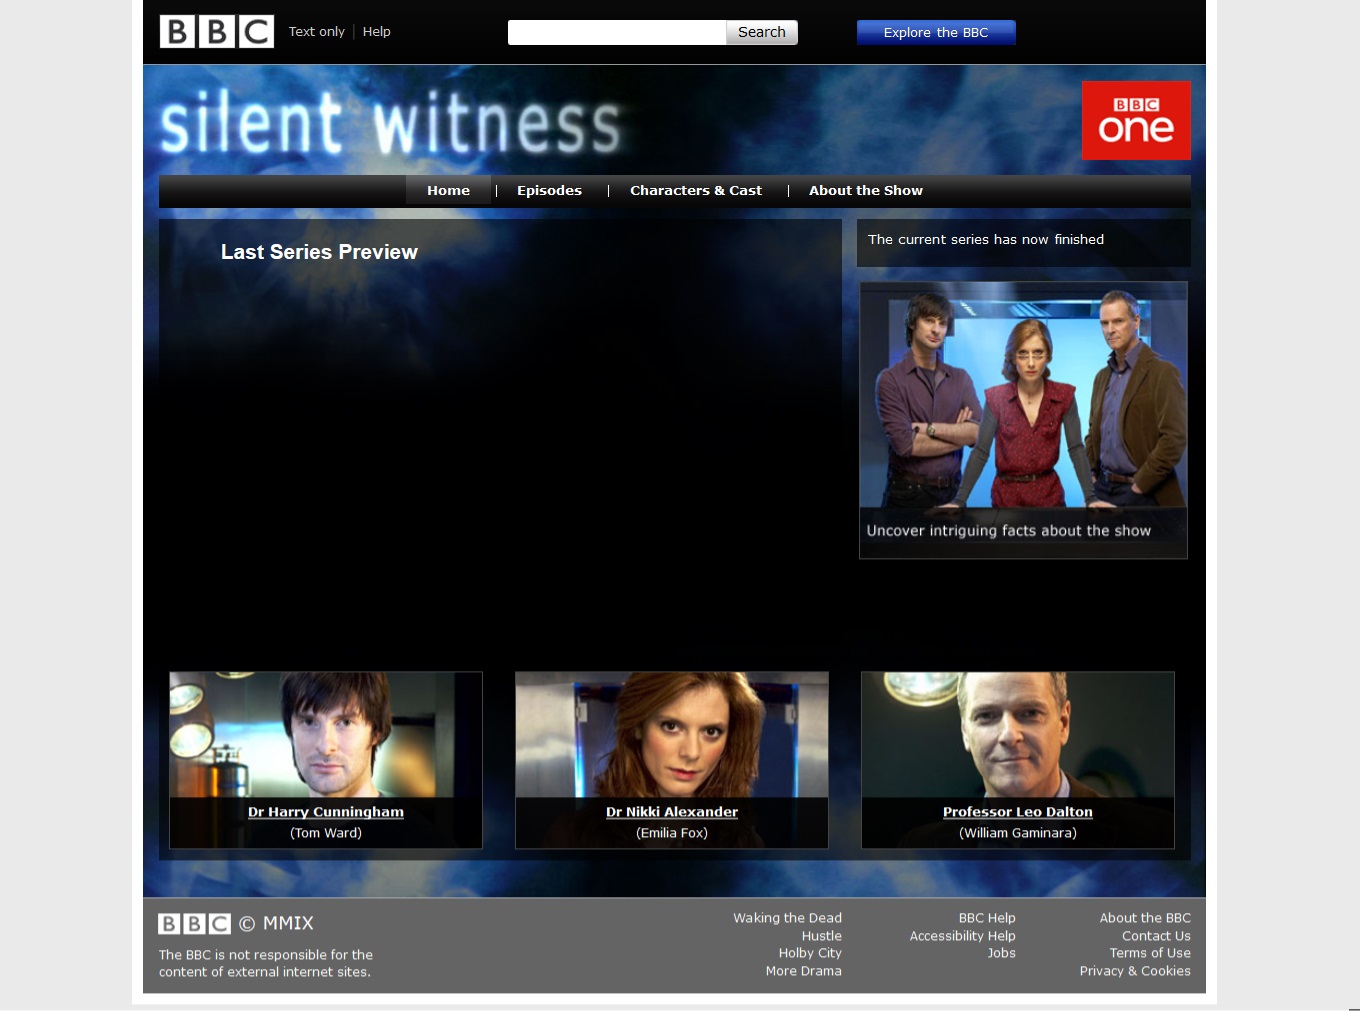Click the '(Emilia Fox)' actor name text
Screen dimensions: 1360x1015
pyautogui.click(x=672, y=833)
